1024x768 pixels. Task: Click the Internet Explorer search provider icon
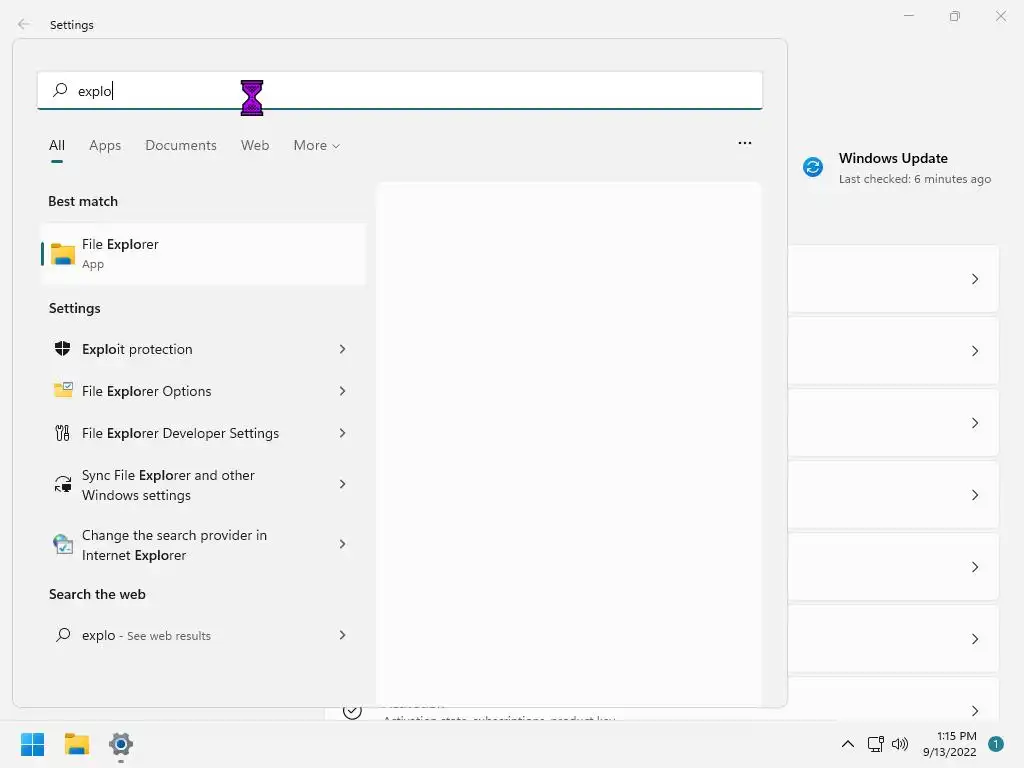[63, 544]
